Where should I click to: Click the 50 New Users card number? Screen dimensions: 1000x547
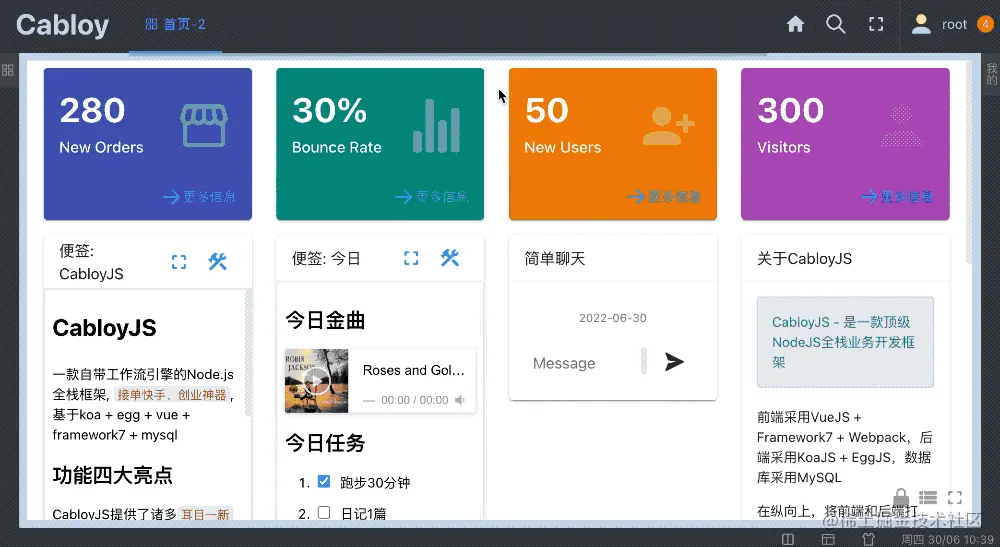tap(547, 110)
